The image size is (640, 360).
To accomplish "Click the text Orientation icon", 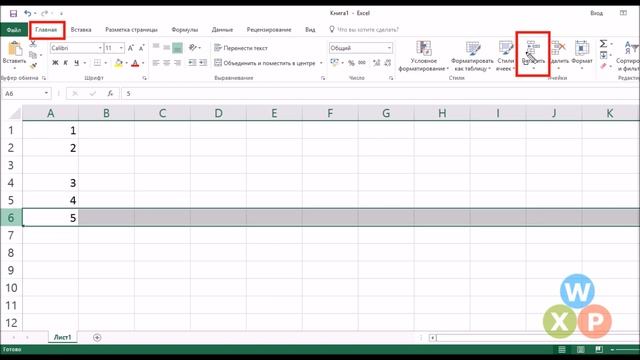I will pos(193,48).
